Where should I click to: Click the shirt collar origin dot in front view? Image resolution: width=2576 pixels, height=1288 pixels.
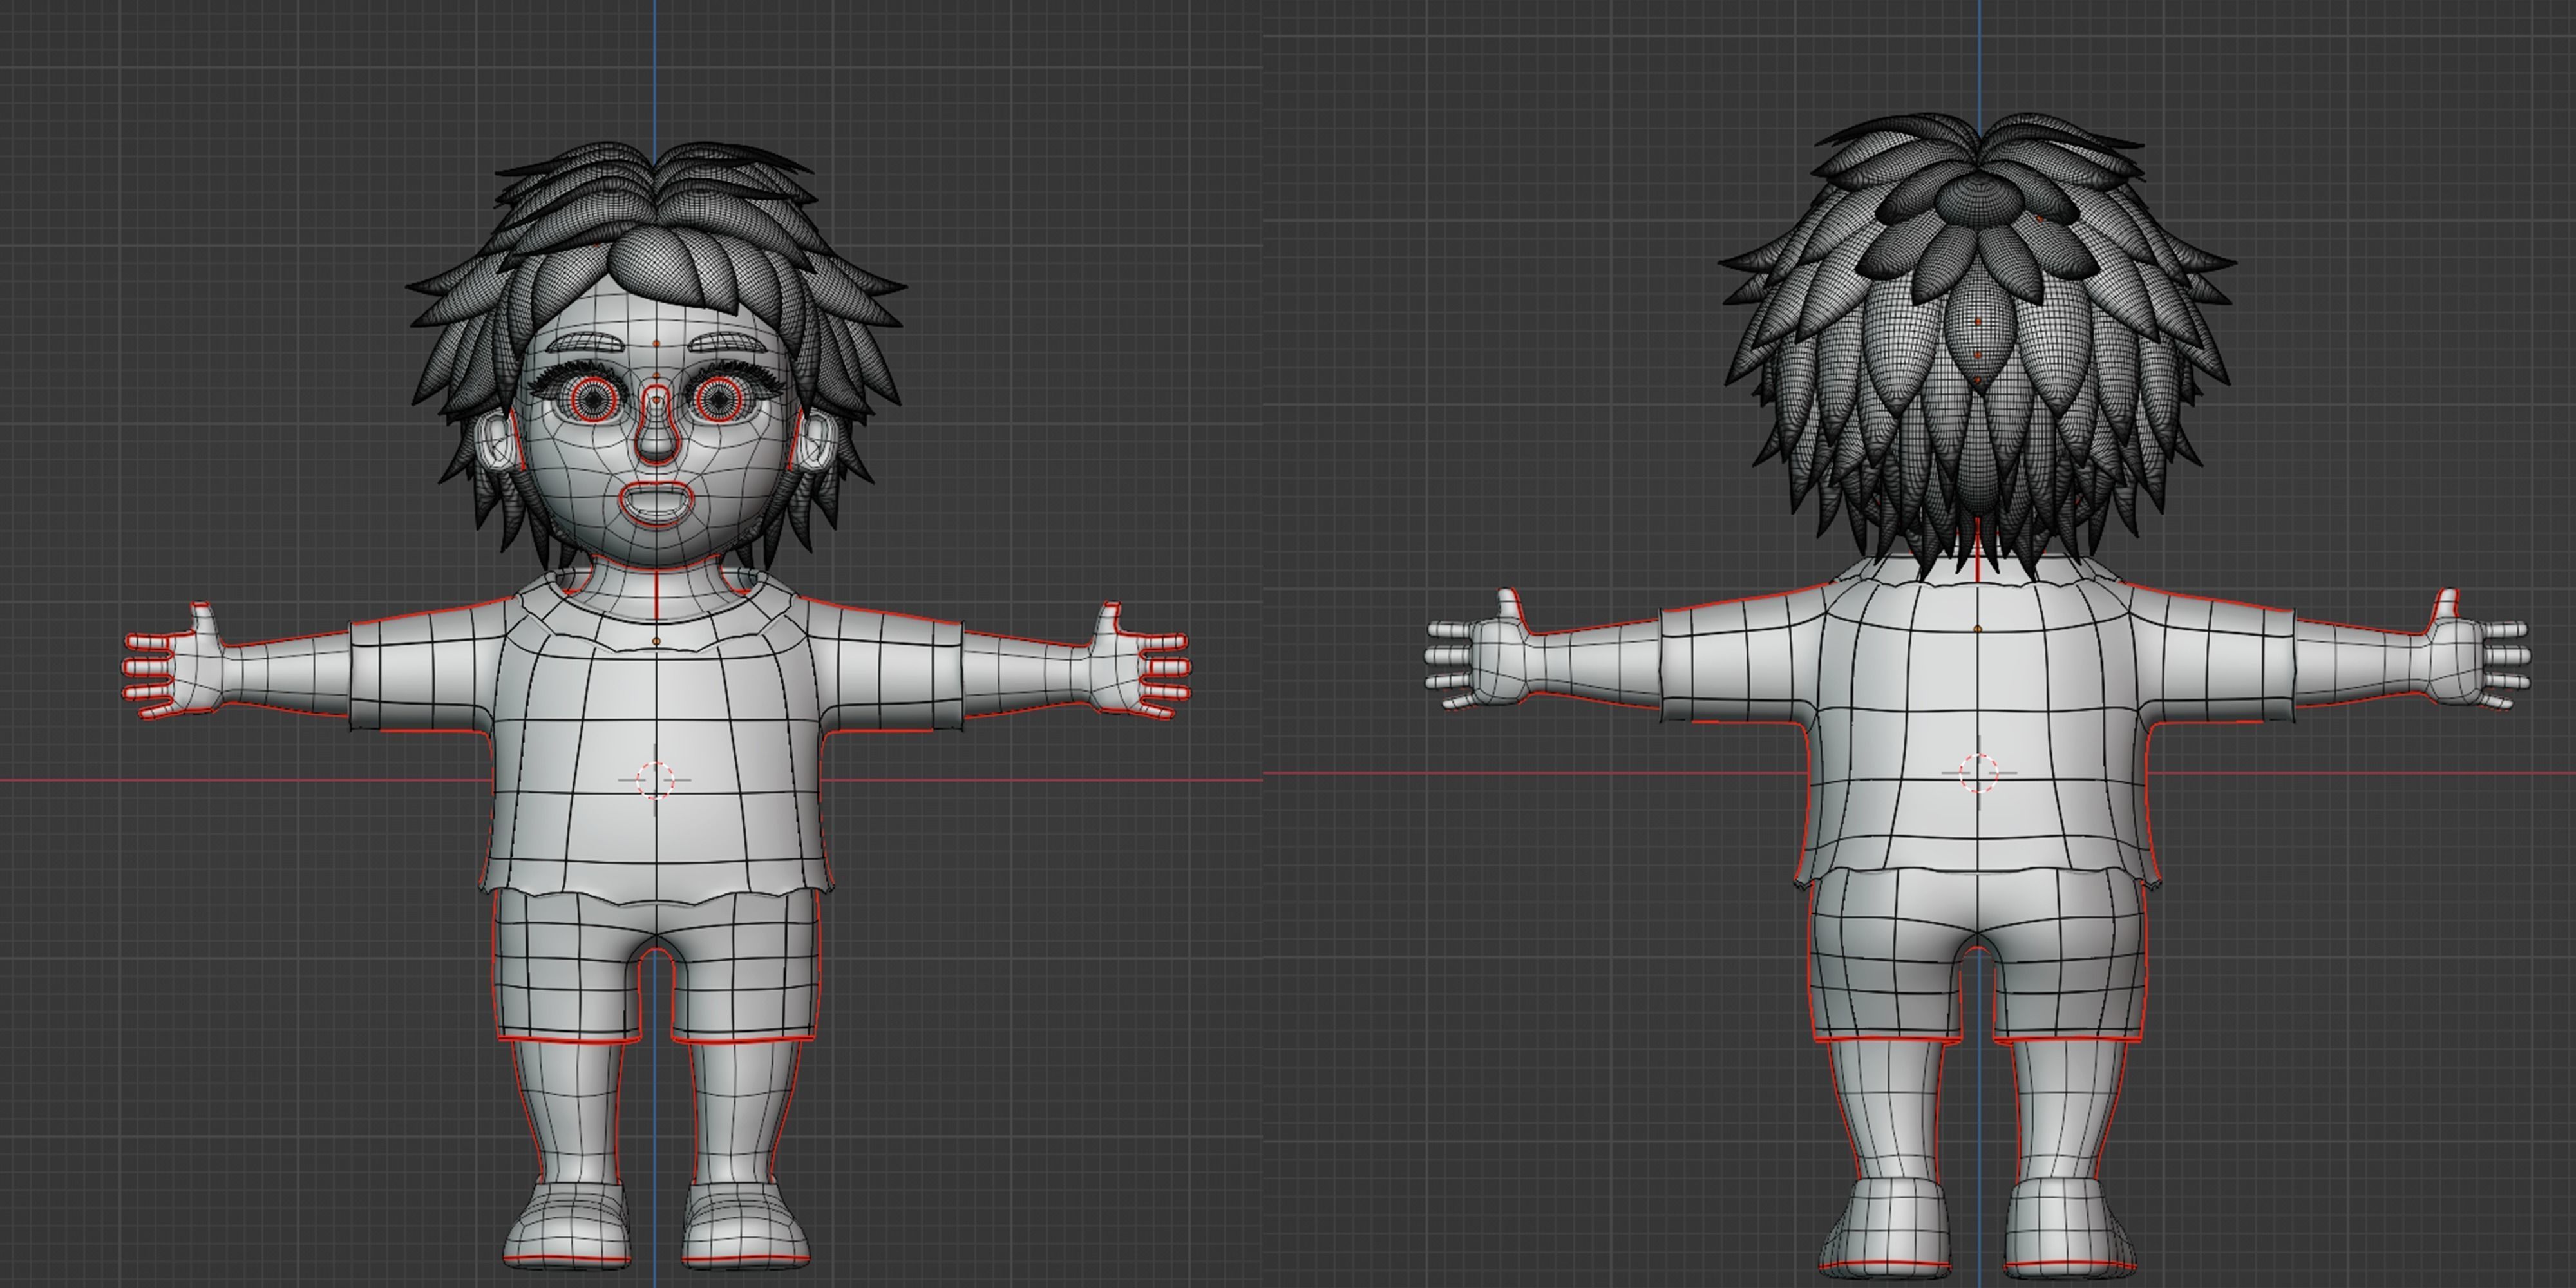coord(656,641)
